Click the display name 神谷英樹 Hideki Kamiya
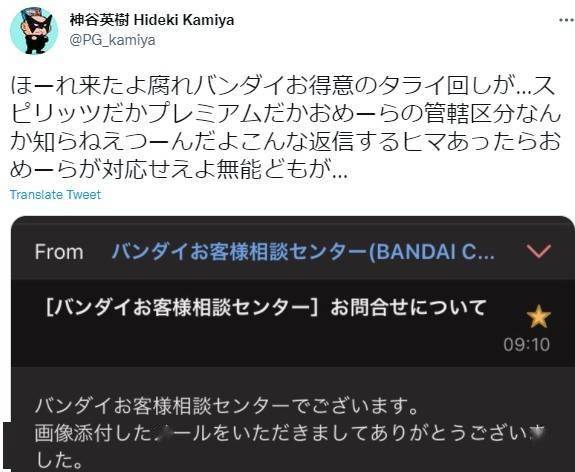 [x=152, y=20]
